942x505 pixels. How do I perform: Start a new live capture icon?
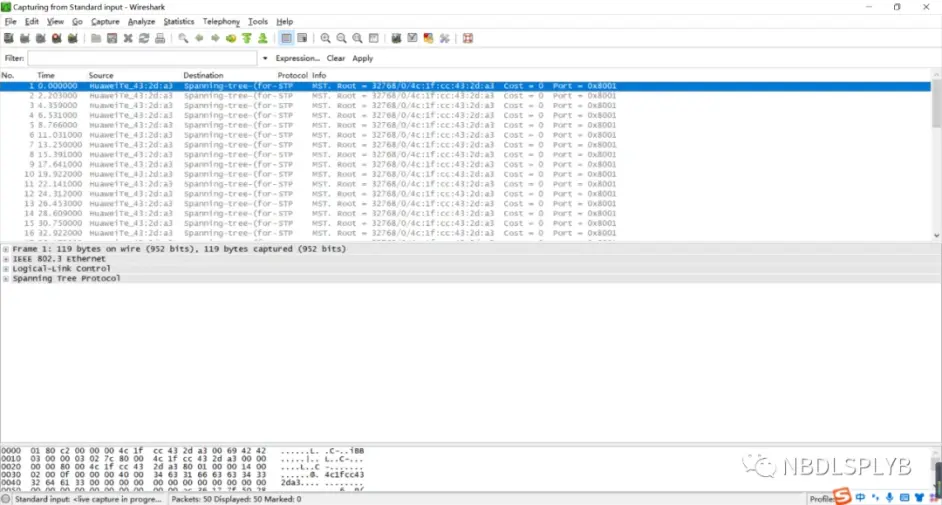(41, 38)
